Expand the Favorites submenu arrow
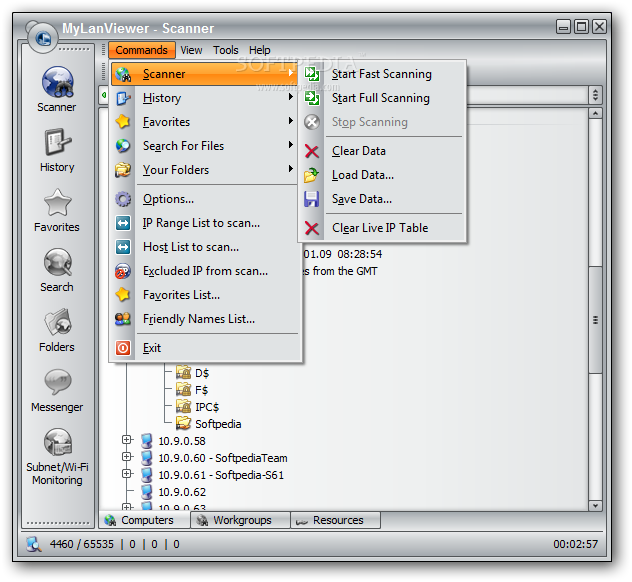The height and width of the screenshot is (582, 632). (290, 121)
